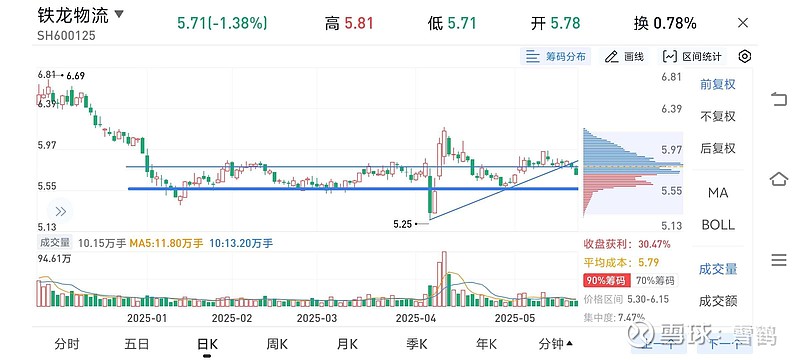Open chart settings hexagon icon

coord(745,56)
